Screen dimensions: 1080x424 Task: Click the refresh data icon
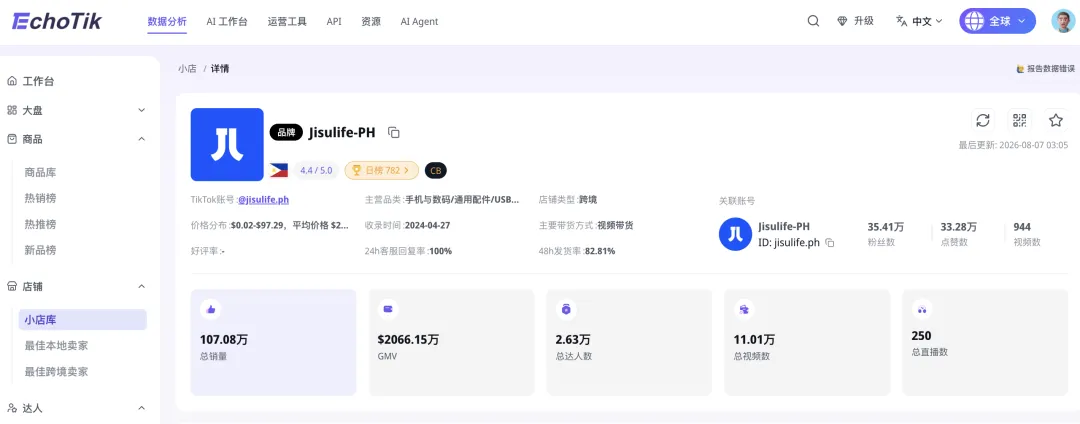click(983, 120)
